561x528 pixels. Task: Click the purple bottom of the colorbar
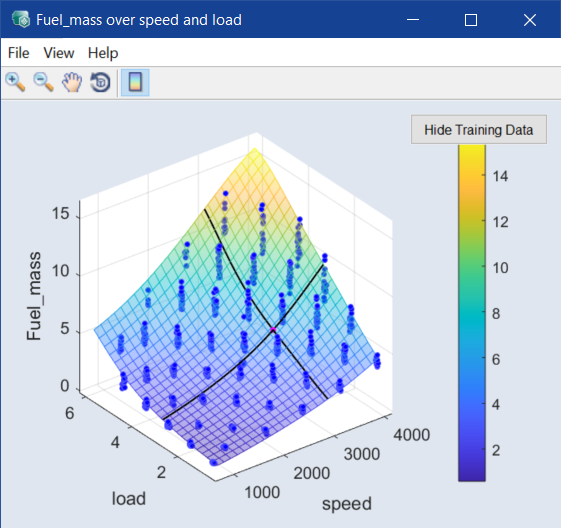472,474
